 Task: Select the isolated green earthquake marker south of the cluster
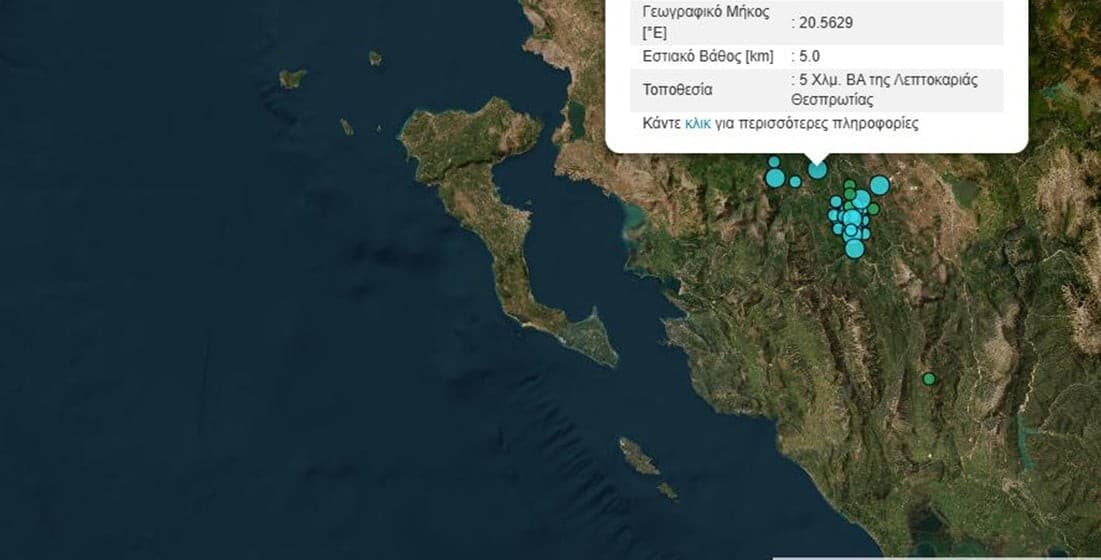click(929, 378)
